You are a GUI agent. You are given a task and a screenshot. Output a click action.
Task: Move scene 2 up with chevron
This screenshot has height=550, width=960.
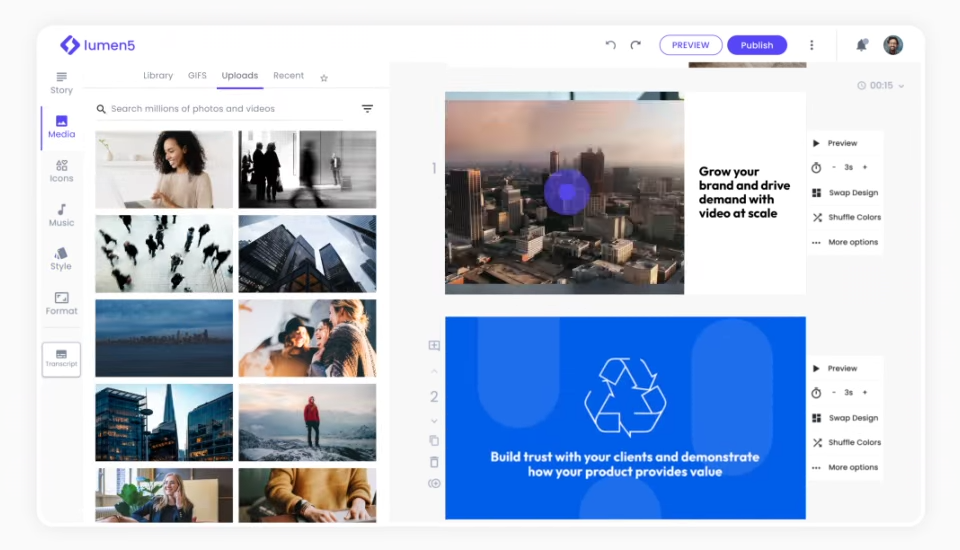434,371
